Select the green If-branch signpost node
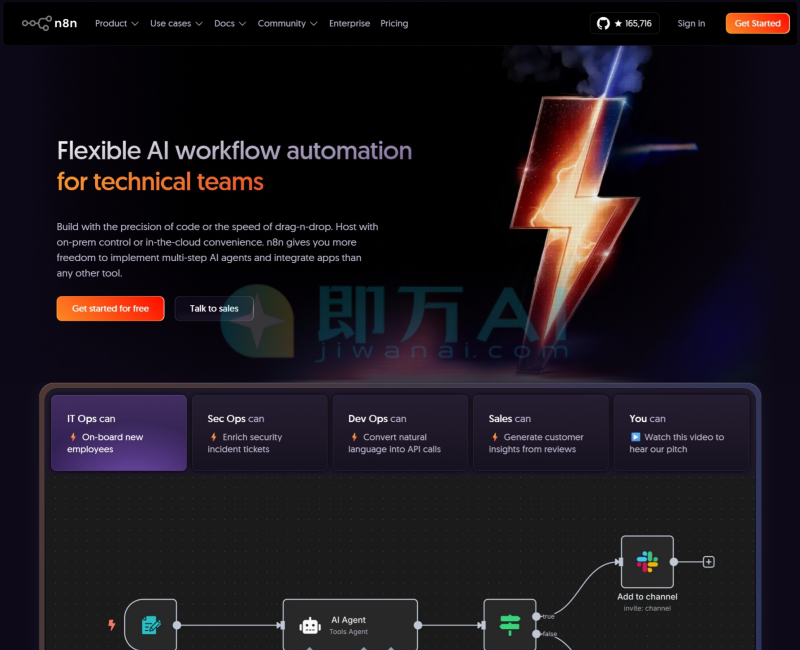The height and width of the screenshot is (650, 800). click(x=510, y=625)
